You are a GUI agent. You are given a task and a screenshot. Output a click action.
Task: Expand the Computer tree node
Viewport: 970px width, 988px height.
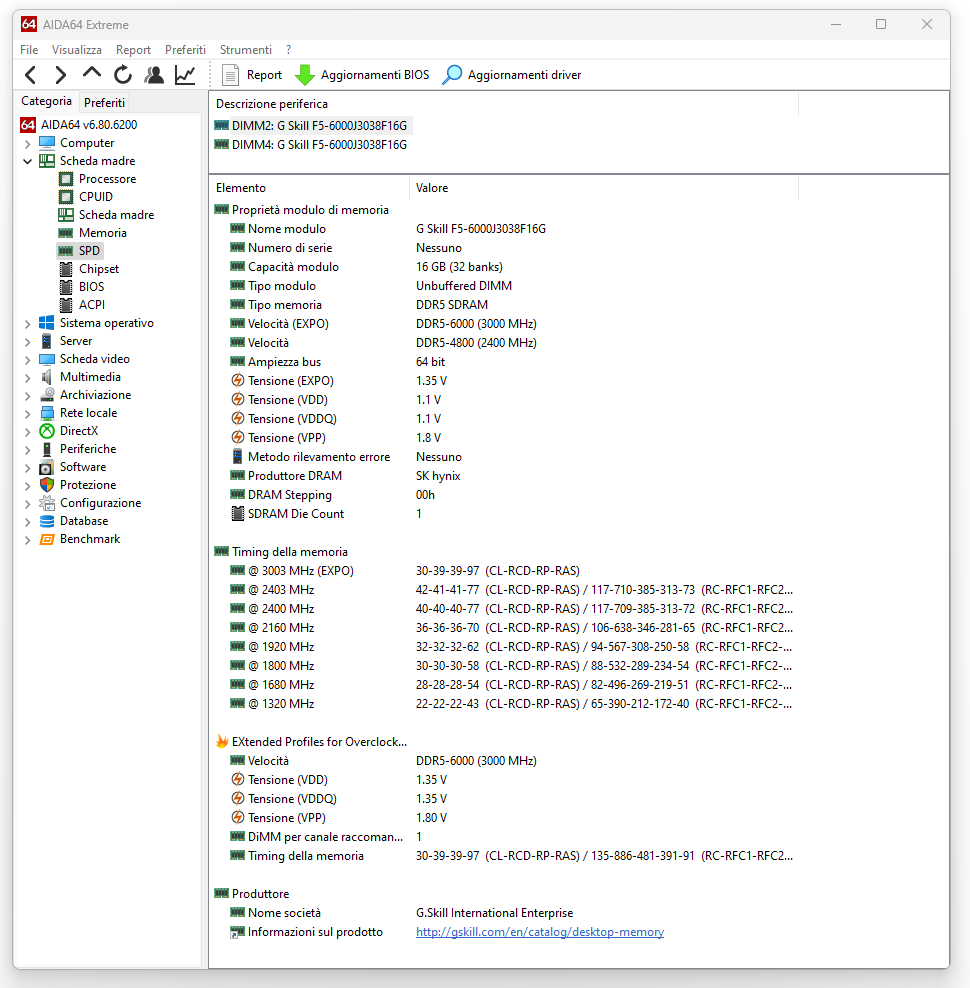(x=27, y=144)
